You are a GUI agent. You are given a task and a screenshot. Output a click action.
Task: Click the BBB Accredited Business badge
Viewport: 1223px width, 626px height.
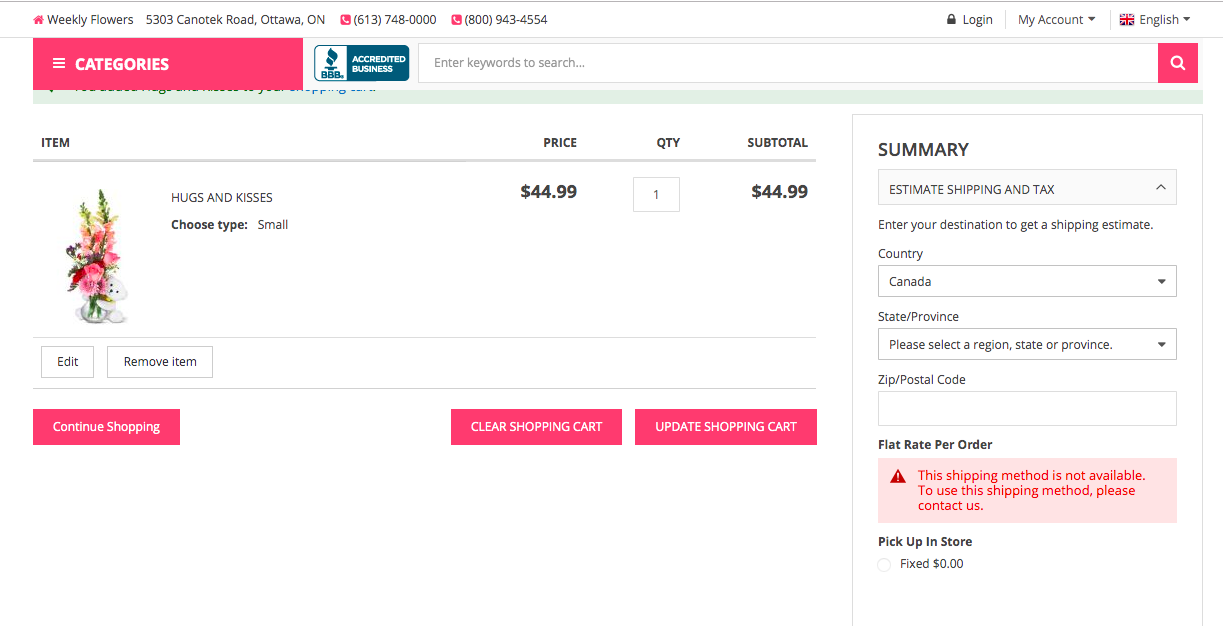360,62
